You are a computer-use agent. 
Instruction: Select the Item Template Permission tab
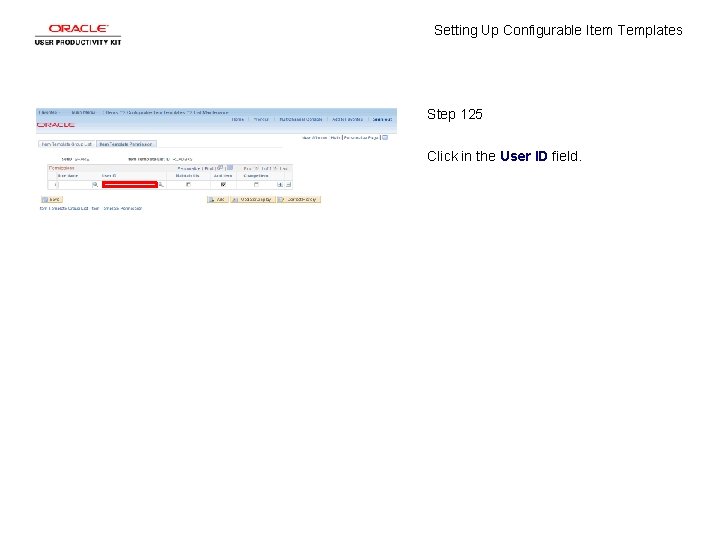coord(126,144)
